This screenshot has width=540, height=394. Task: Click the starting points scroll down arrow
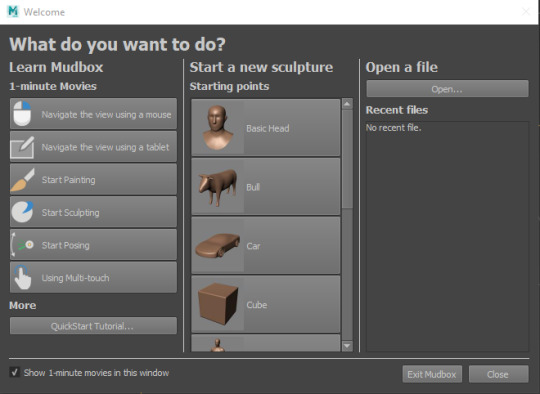coord(347,345)
